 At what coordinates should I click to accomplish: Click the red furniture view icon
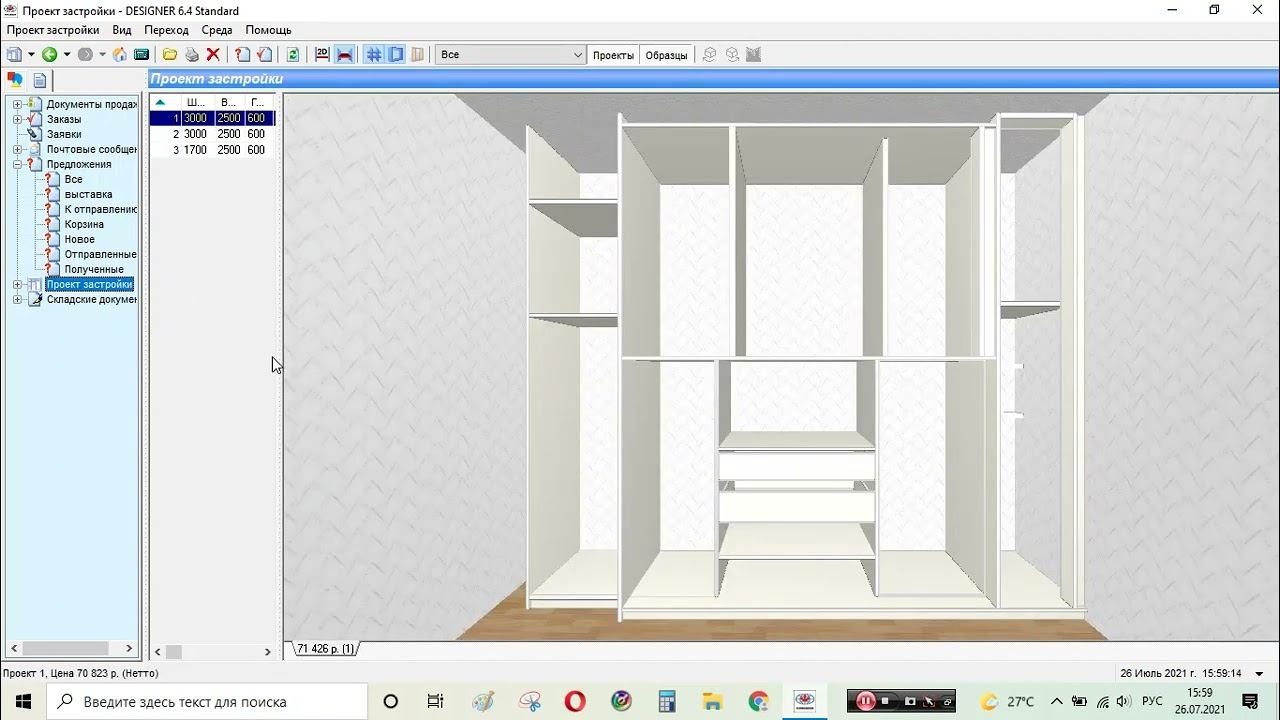[345, 55]
